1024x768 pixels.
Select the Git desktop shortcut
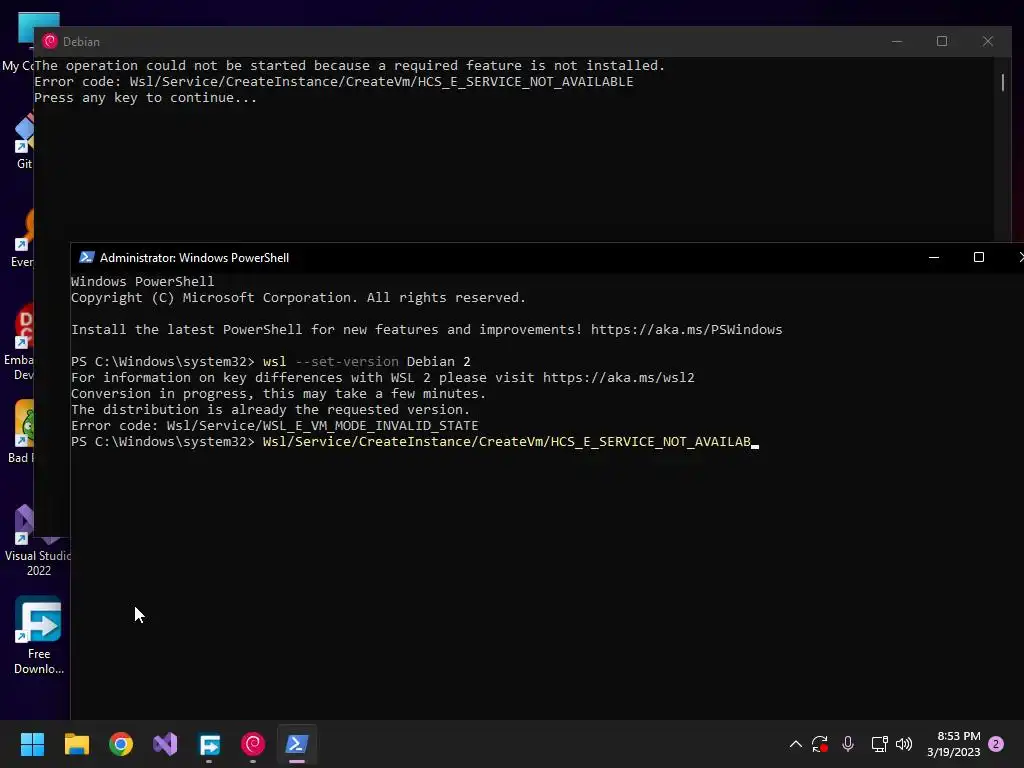tap(24, 140)
